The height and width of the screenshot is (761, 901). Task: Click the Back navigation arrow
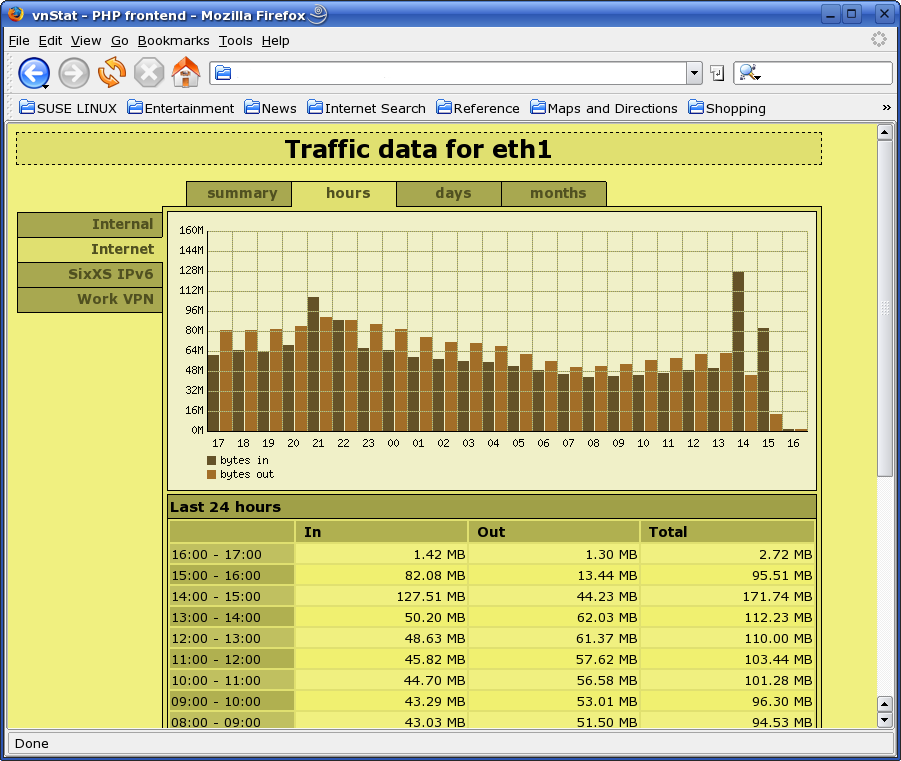tap(34, 73)
